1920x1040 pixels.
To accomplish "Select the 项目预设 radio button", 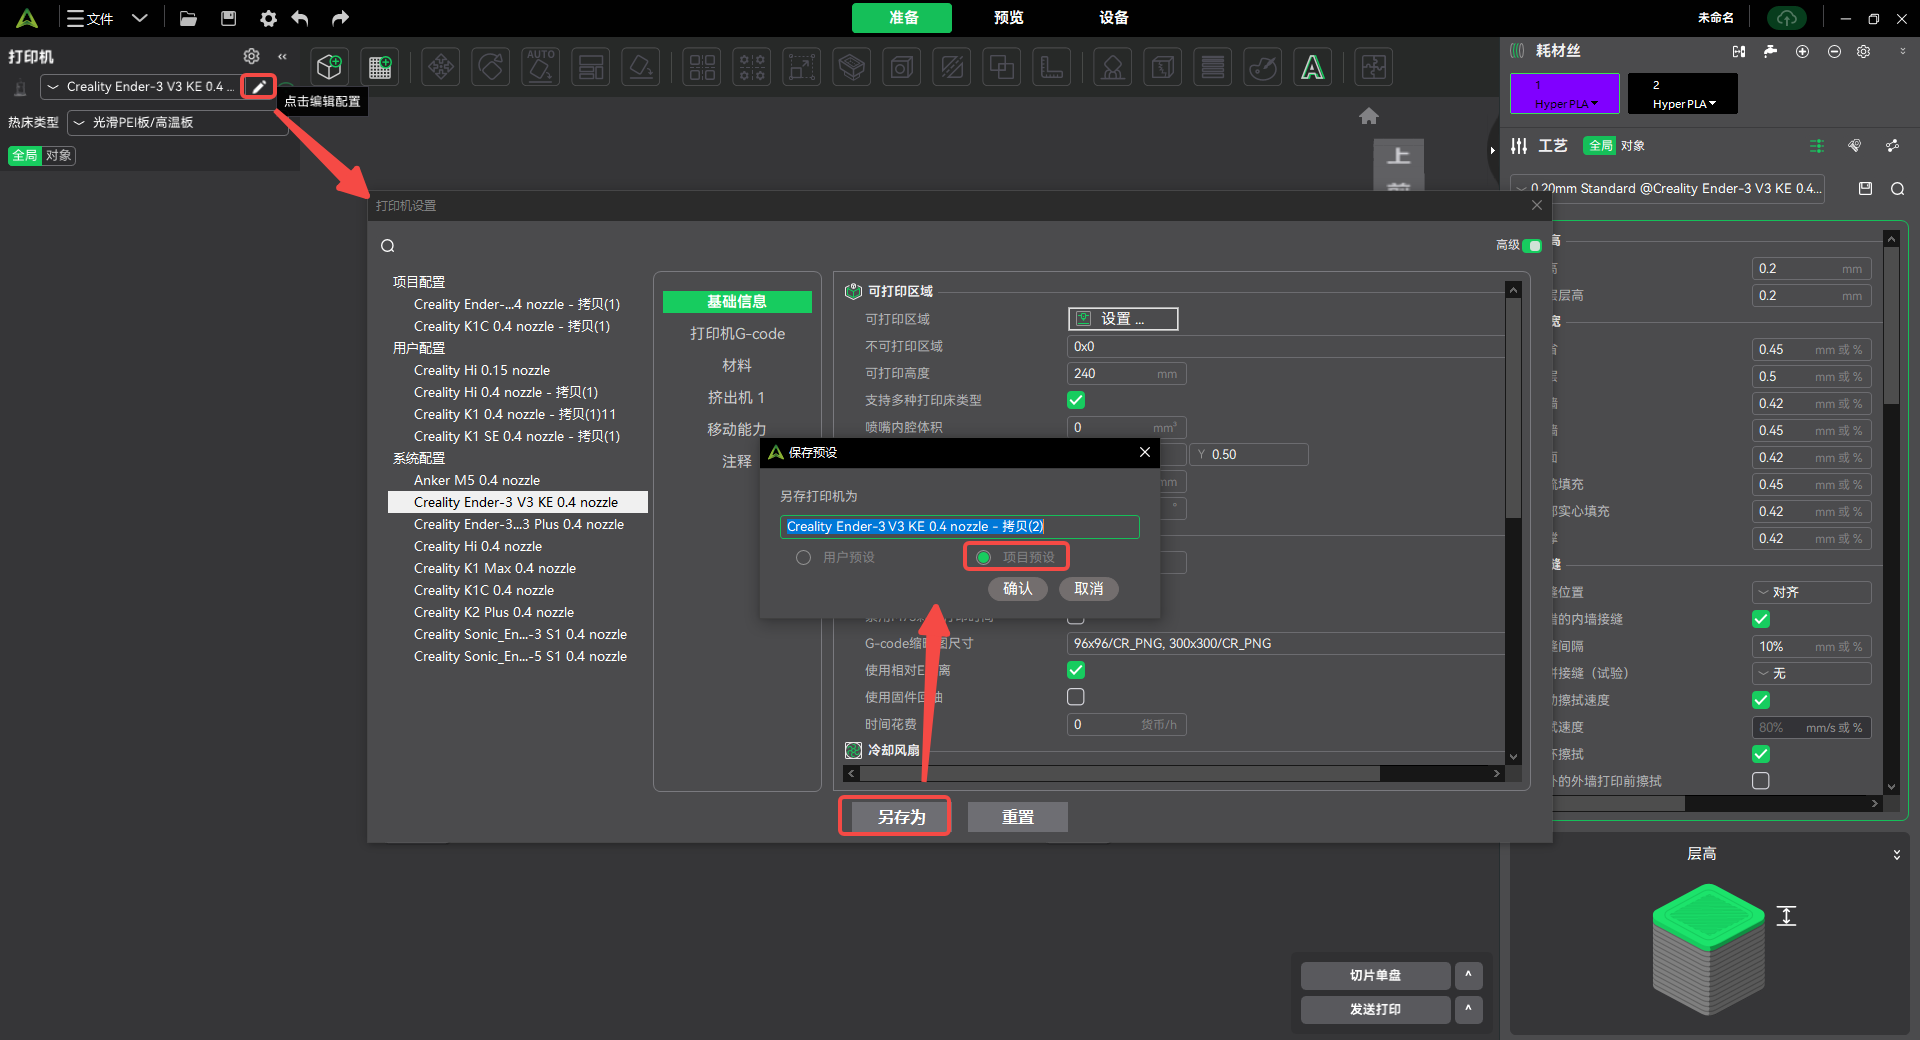I will (984, 558).
